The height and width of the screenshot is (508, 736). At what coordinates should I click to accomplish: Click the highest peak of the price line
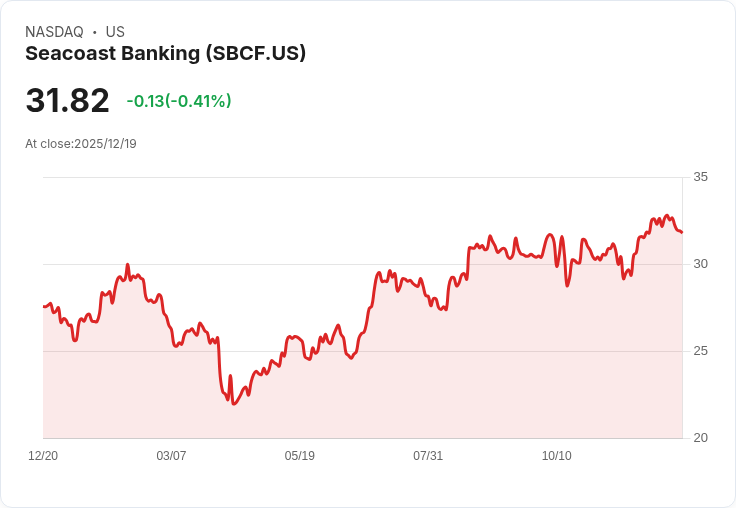tap(667, 215)
